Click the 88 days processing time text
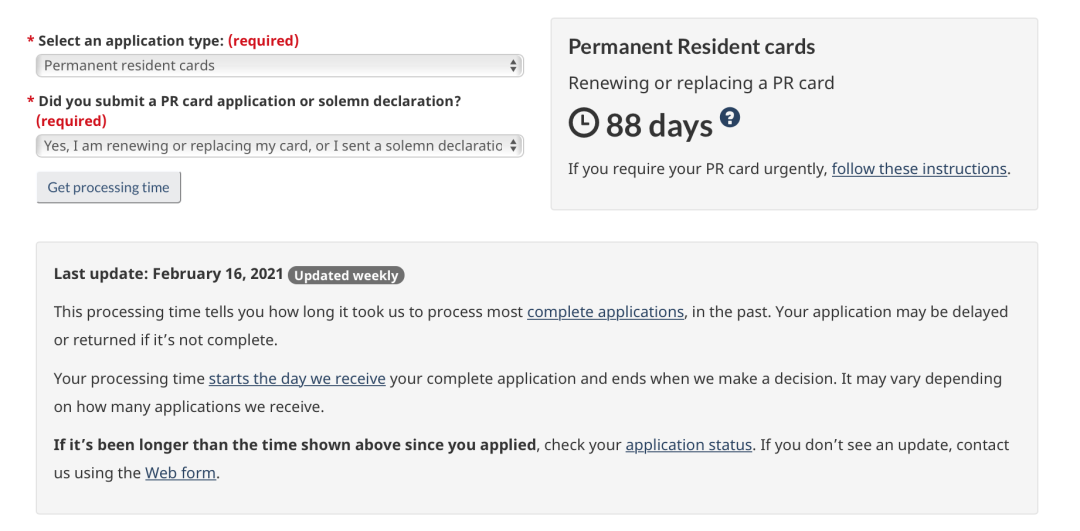 pyautogui.click(x=659, y=125)
